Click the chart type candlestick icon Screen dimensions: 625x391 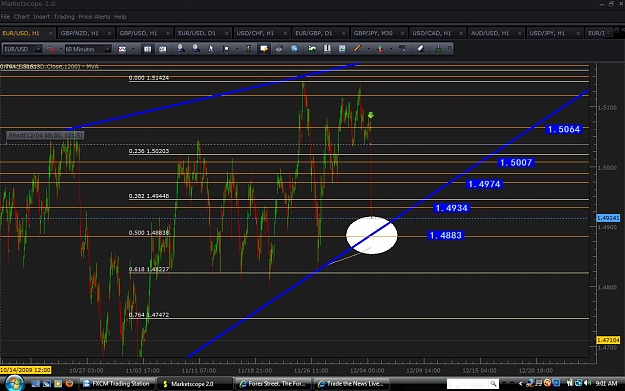click(122, 49)
